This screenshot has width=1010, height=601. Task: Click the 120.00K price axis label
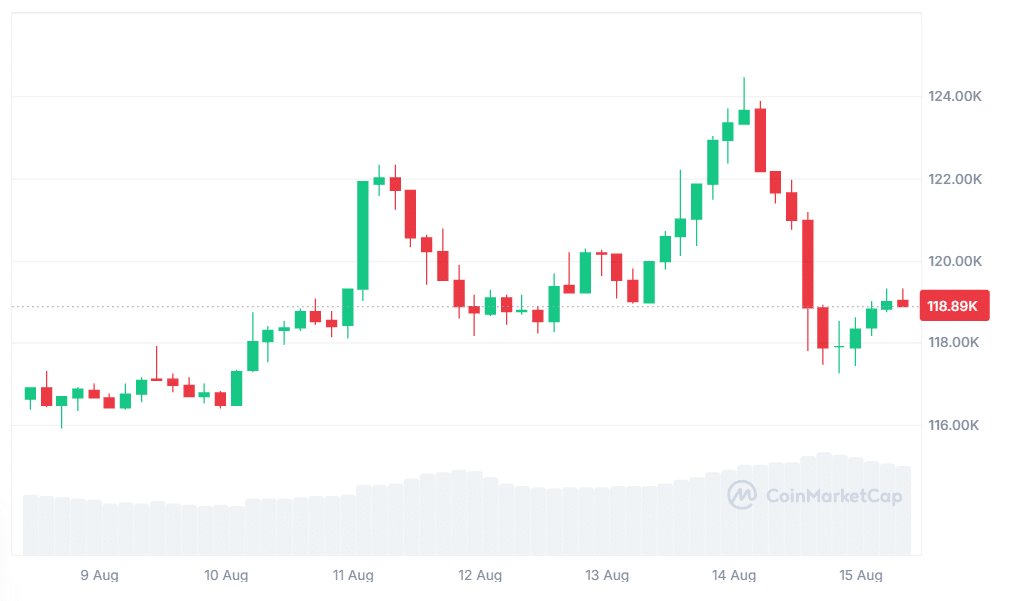click(955, 262)
